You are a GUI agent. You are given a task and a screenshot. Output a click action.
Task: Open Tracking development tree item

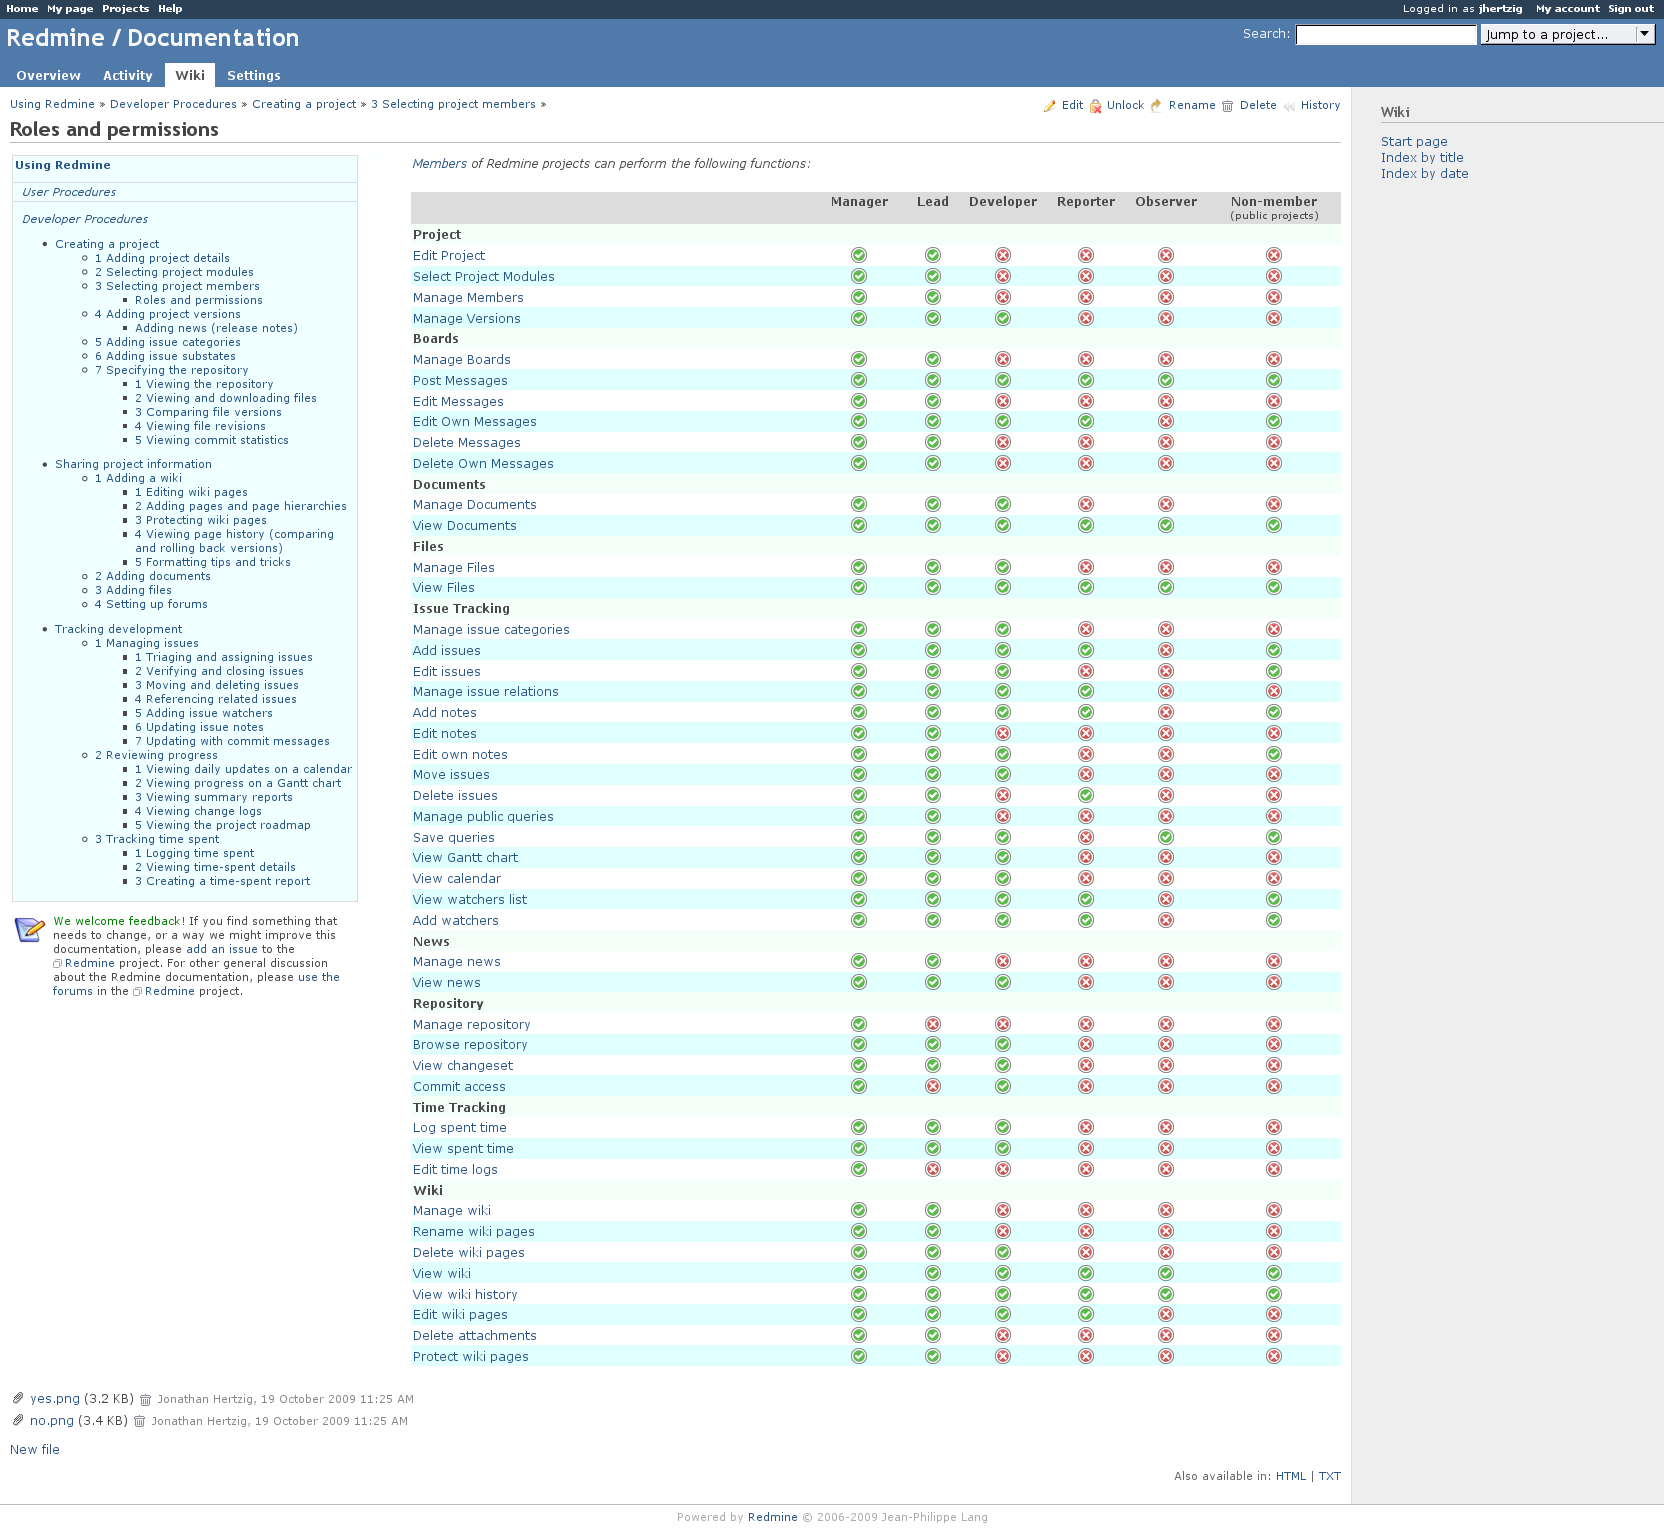[x=118, y=629]
